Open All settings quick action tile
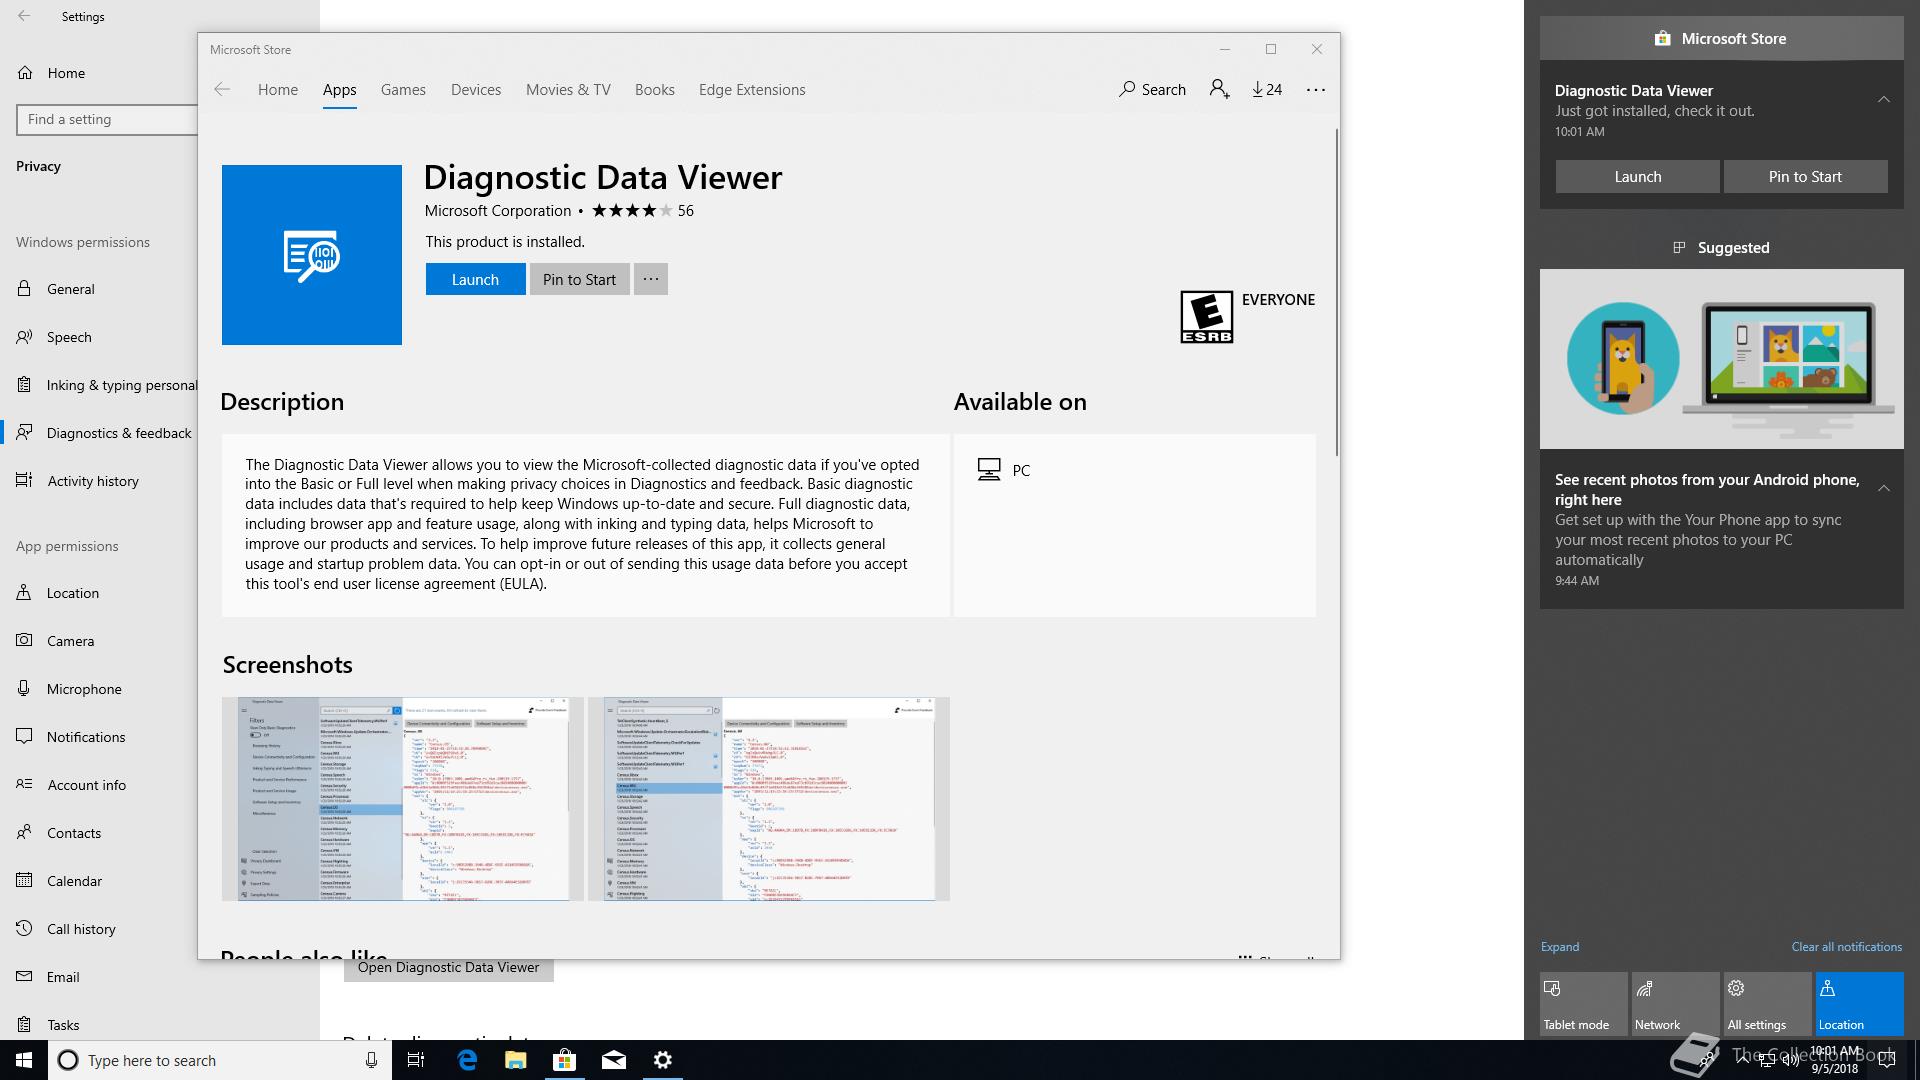The height and width of the screenshot is (1080, 1920). click(x=1768, y=1004)
